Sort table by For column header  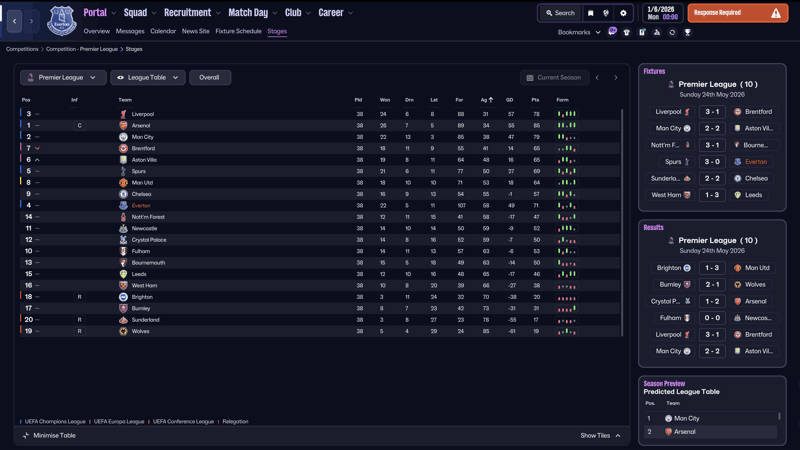[x=459, y=100]
